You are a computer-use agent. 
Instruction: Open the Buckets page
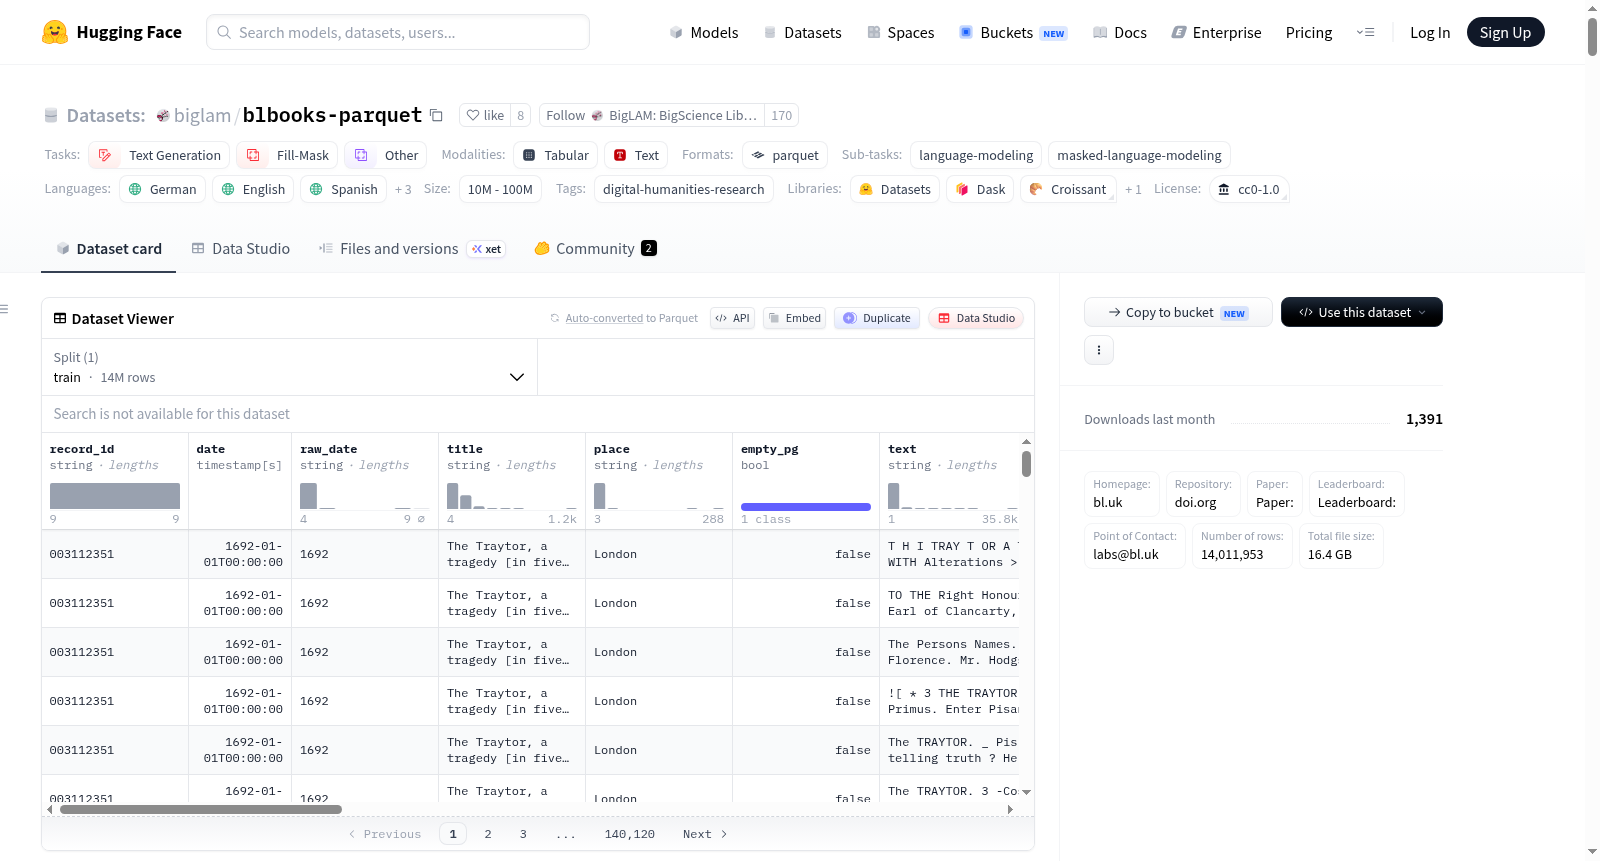click(x=1013, y=32)
